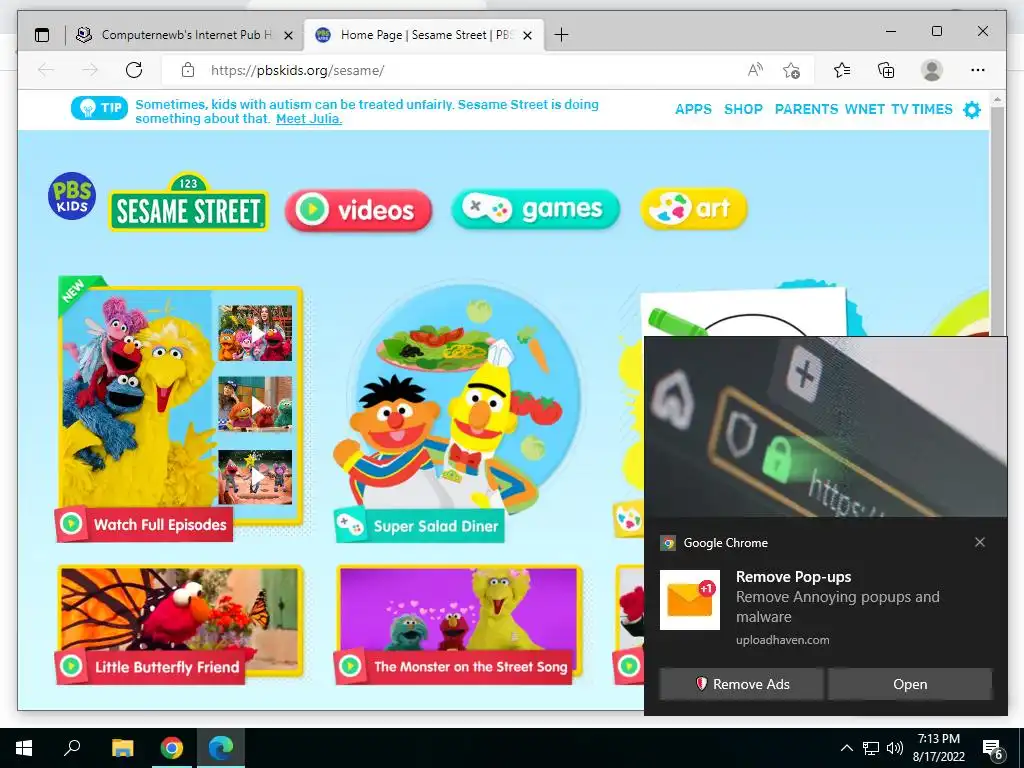The image size is (1024, 768).
Task: Close the Computernewb's Internet Pub tab
Action: (288, 35)
